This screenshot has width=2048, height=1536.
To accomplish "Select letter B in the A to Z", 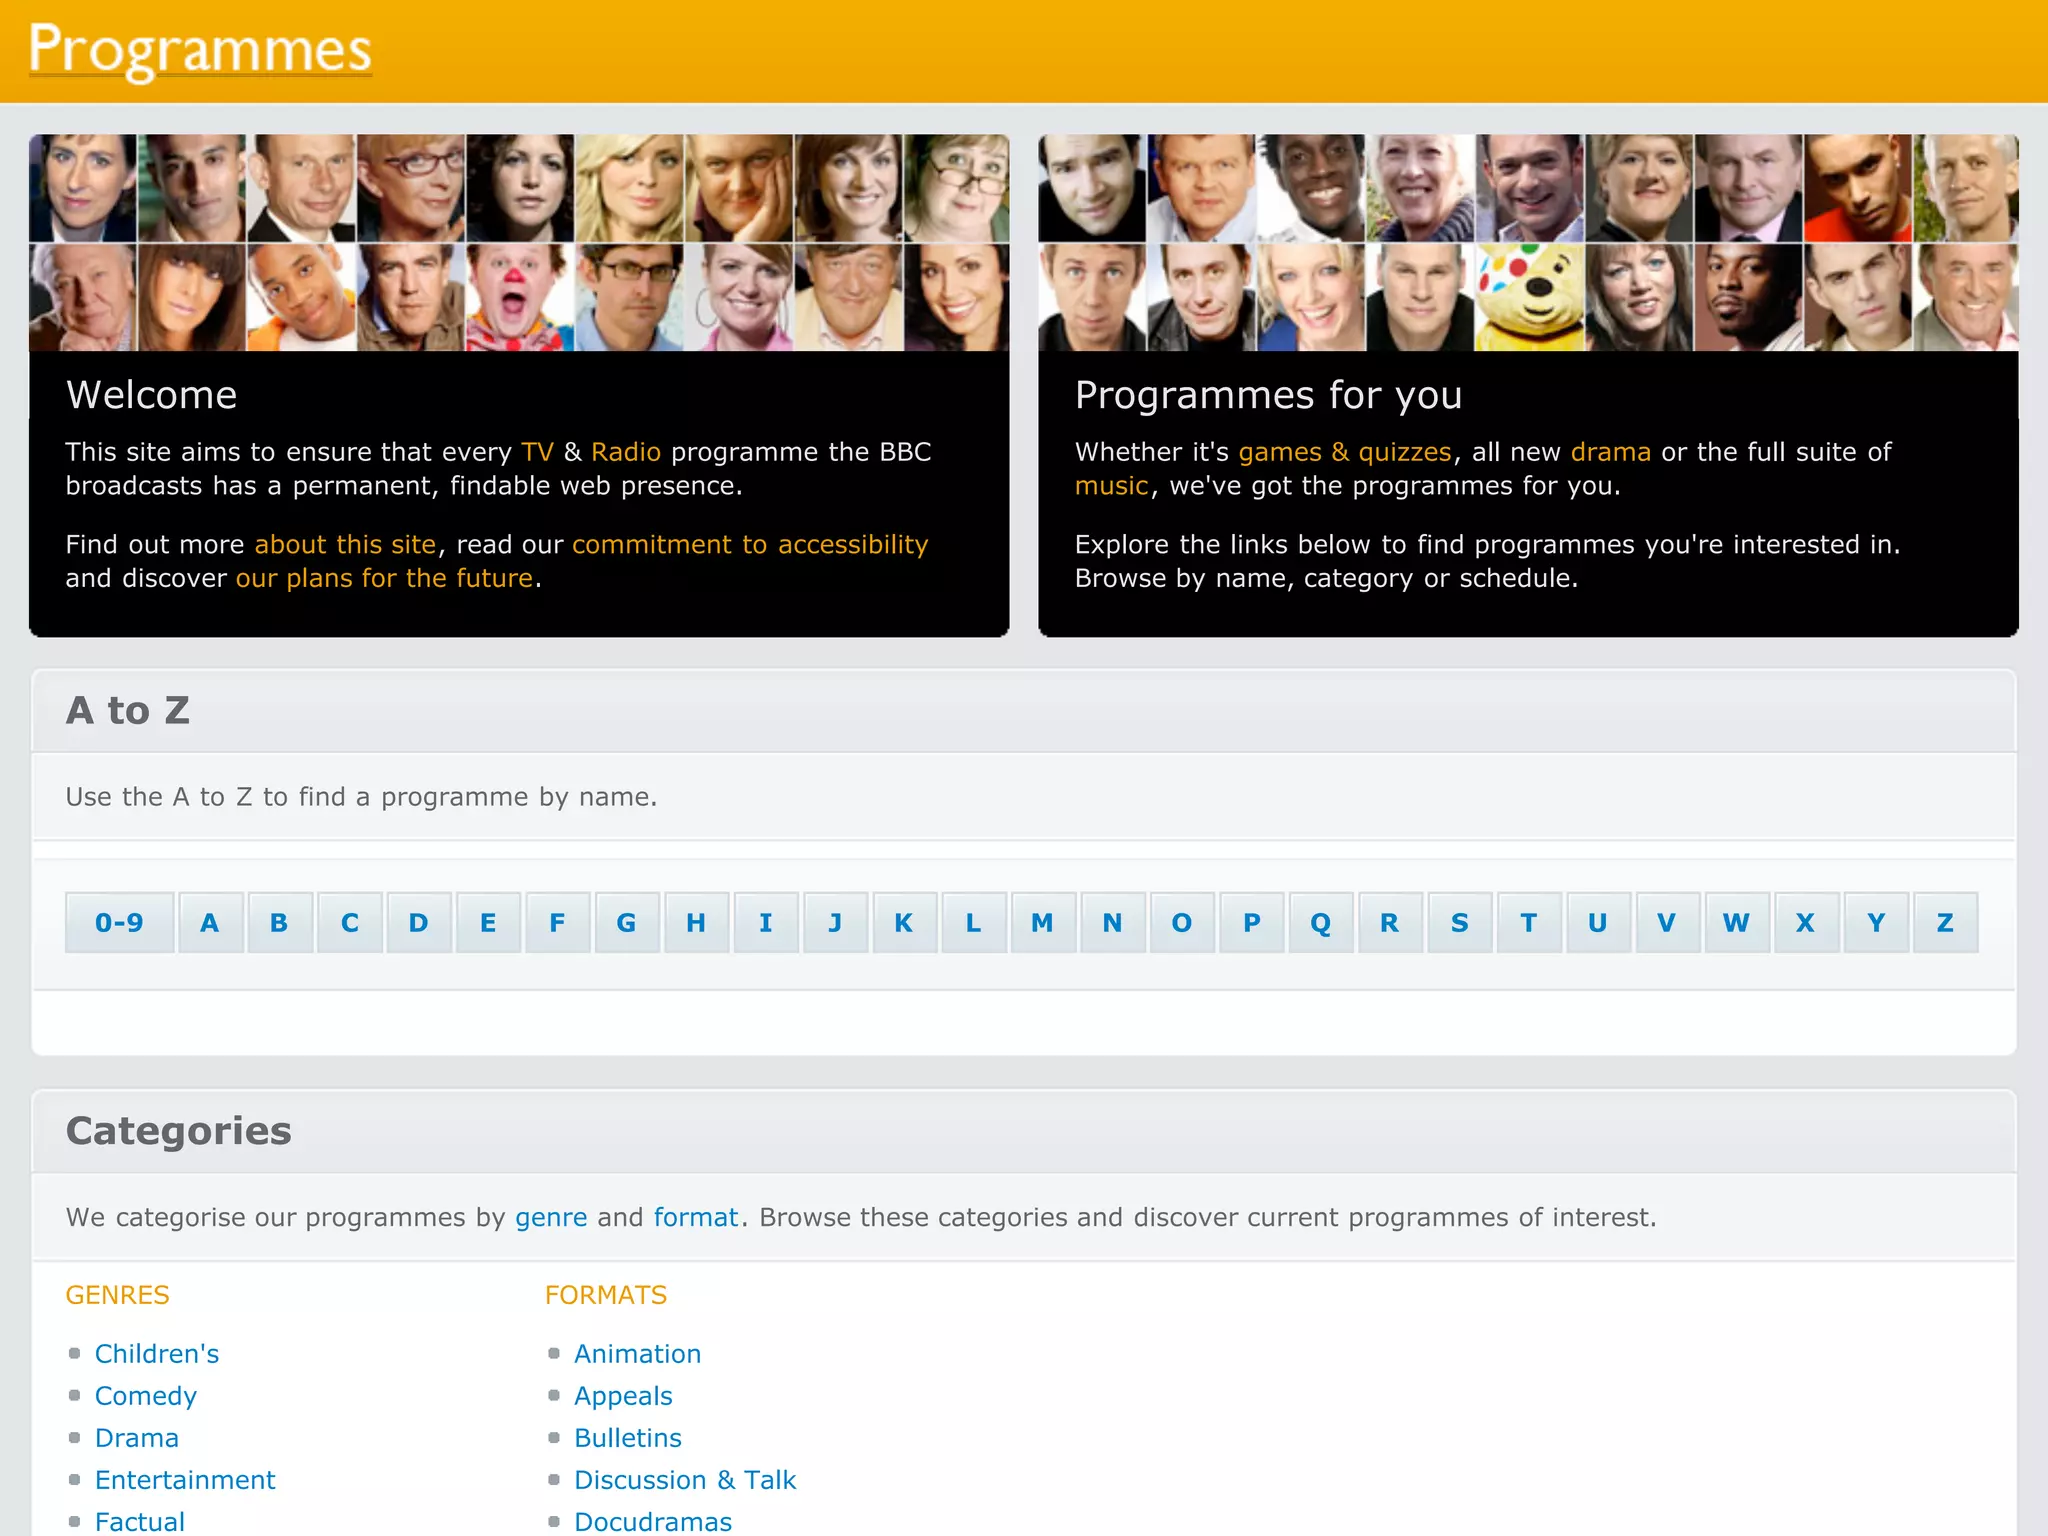I will [279, 922].
